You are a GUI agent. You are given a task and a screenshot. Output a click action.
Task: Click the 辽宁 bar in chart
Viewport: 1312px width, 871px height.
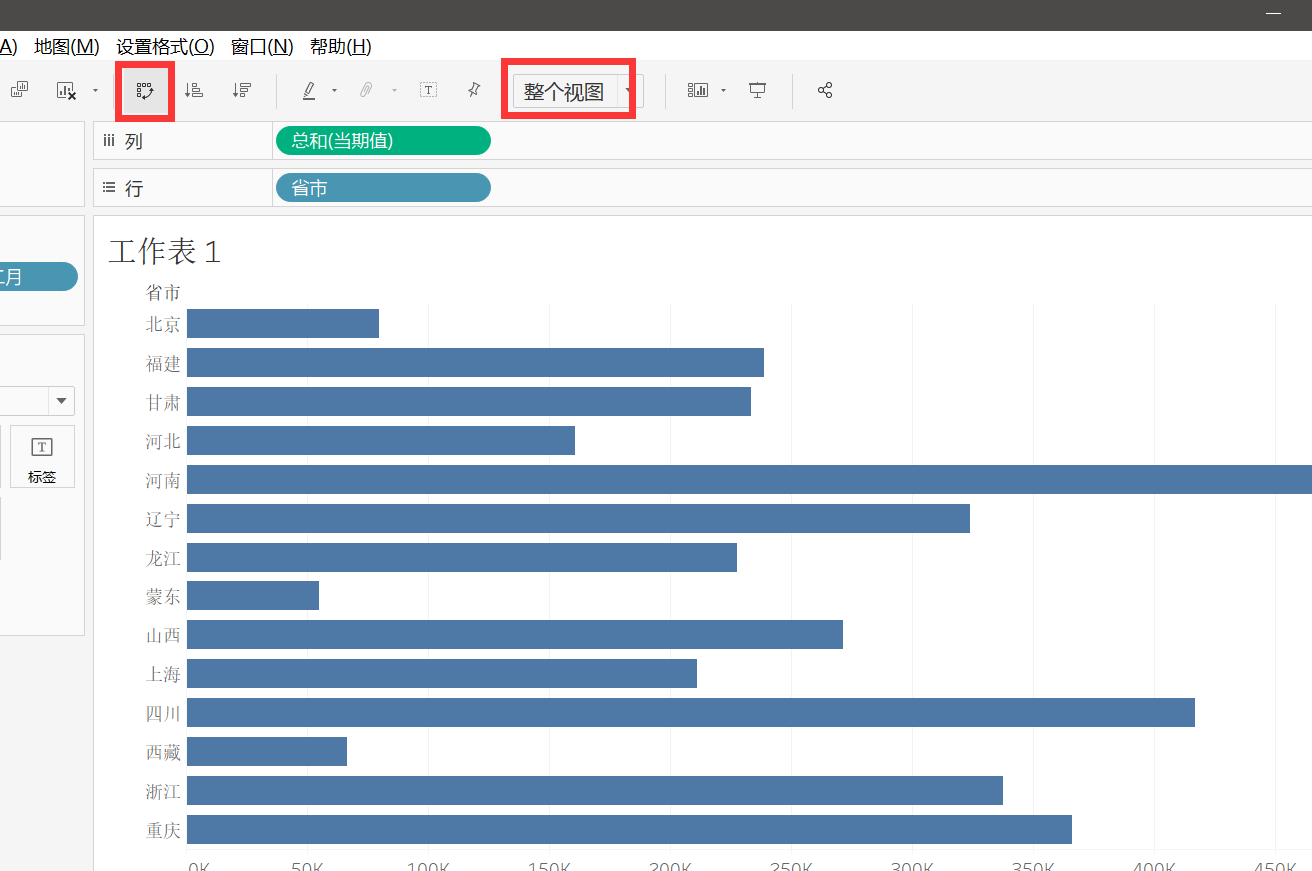(578, 519)
